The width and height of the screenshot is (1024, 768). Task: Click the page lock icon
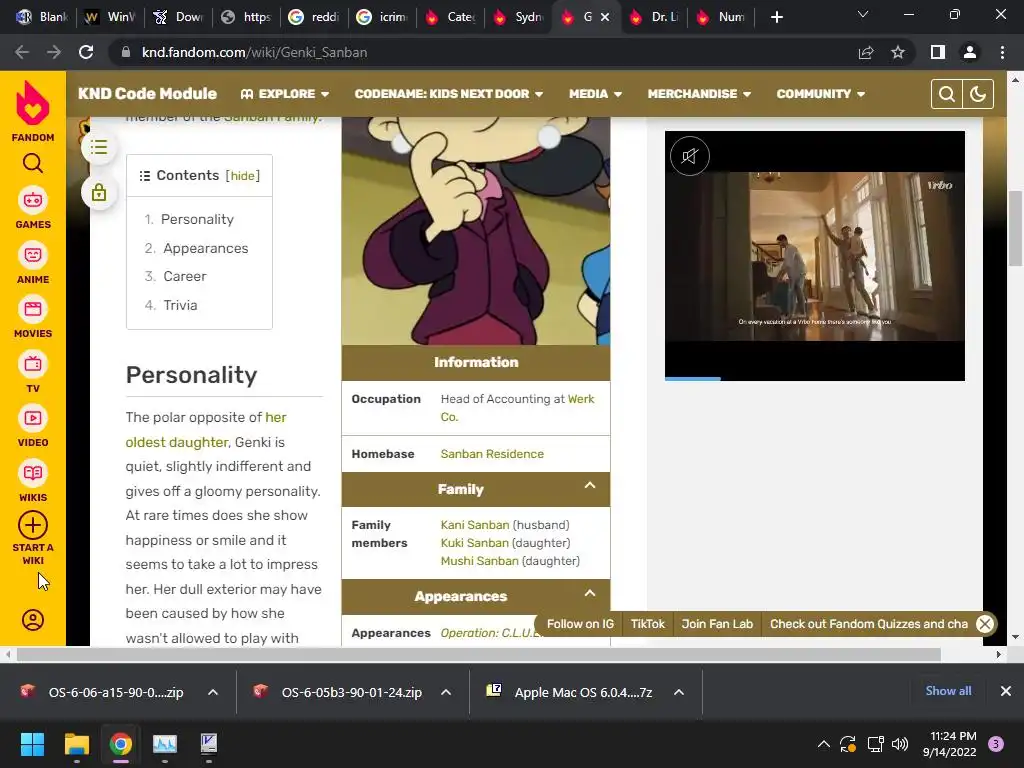coord(99,193)
